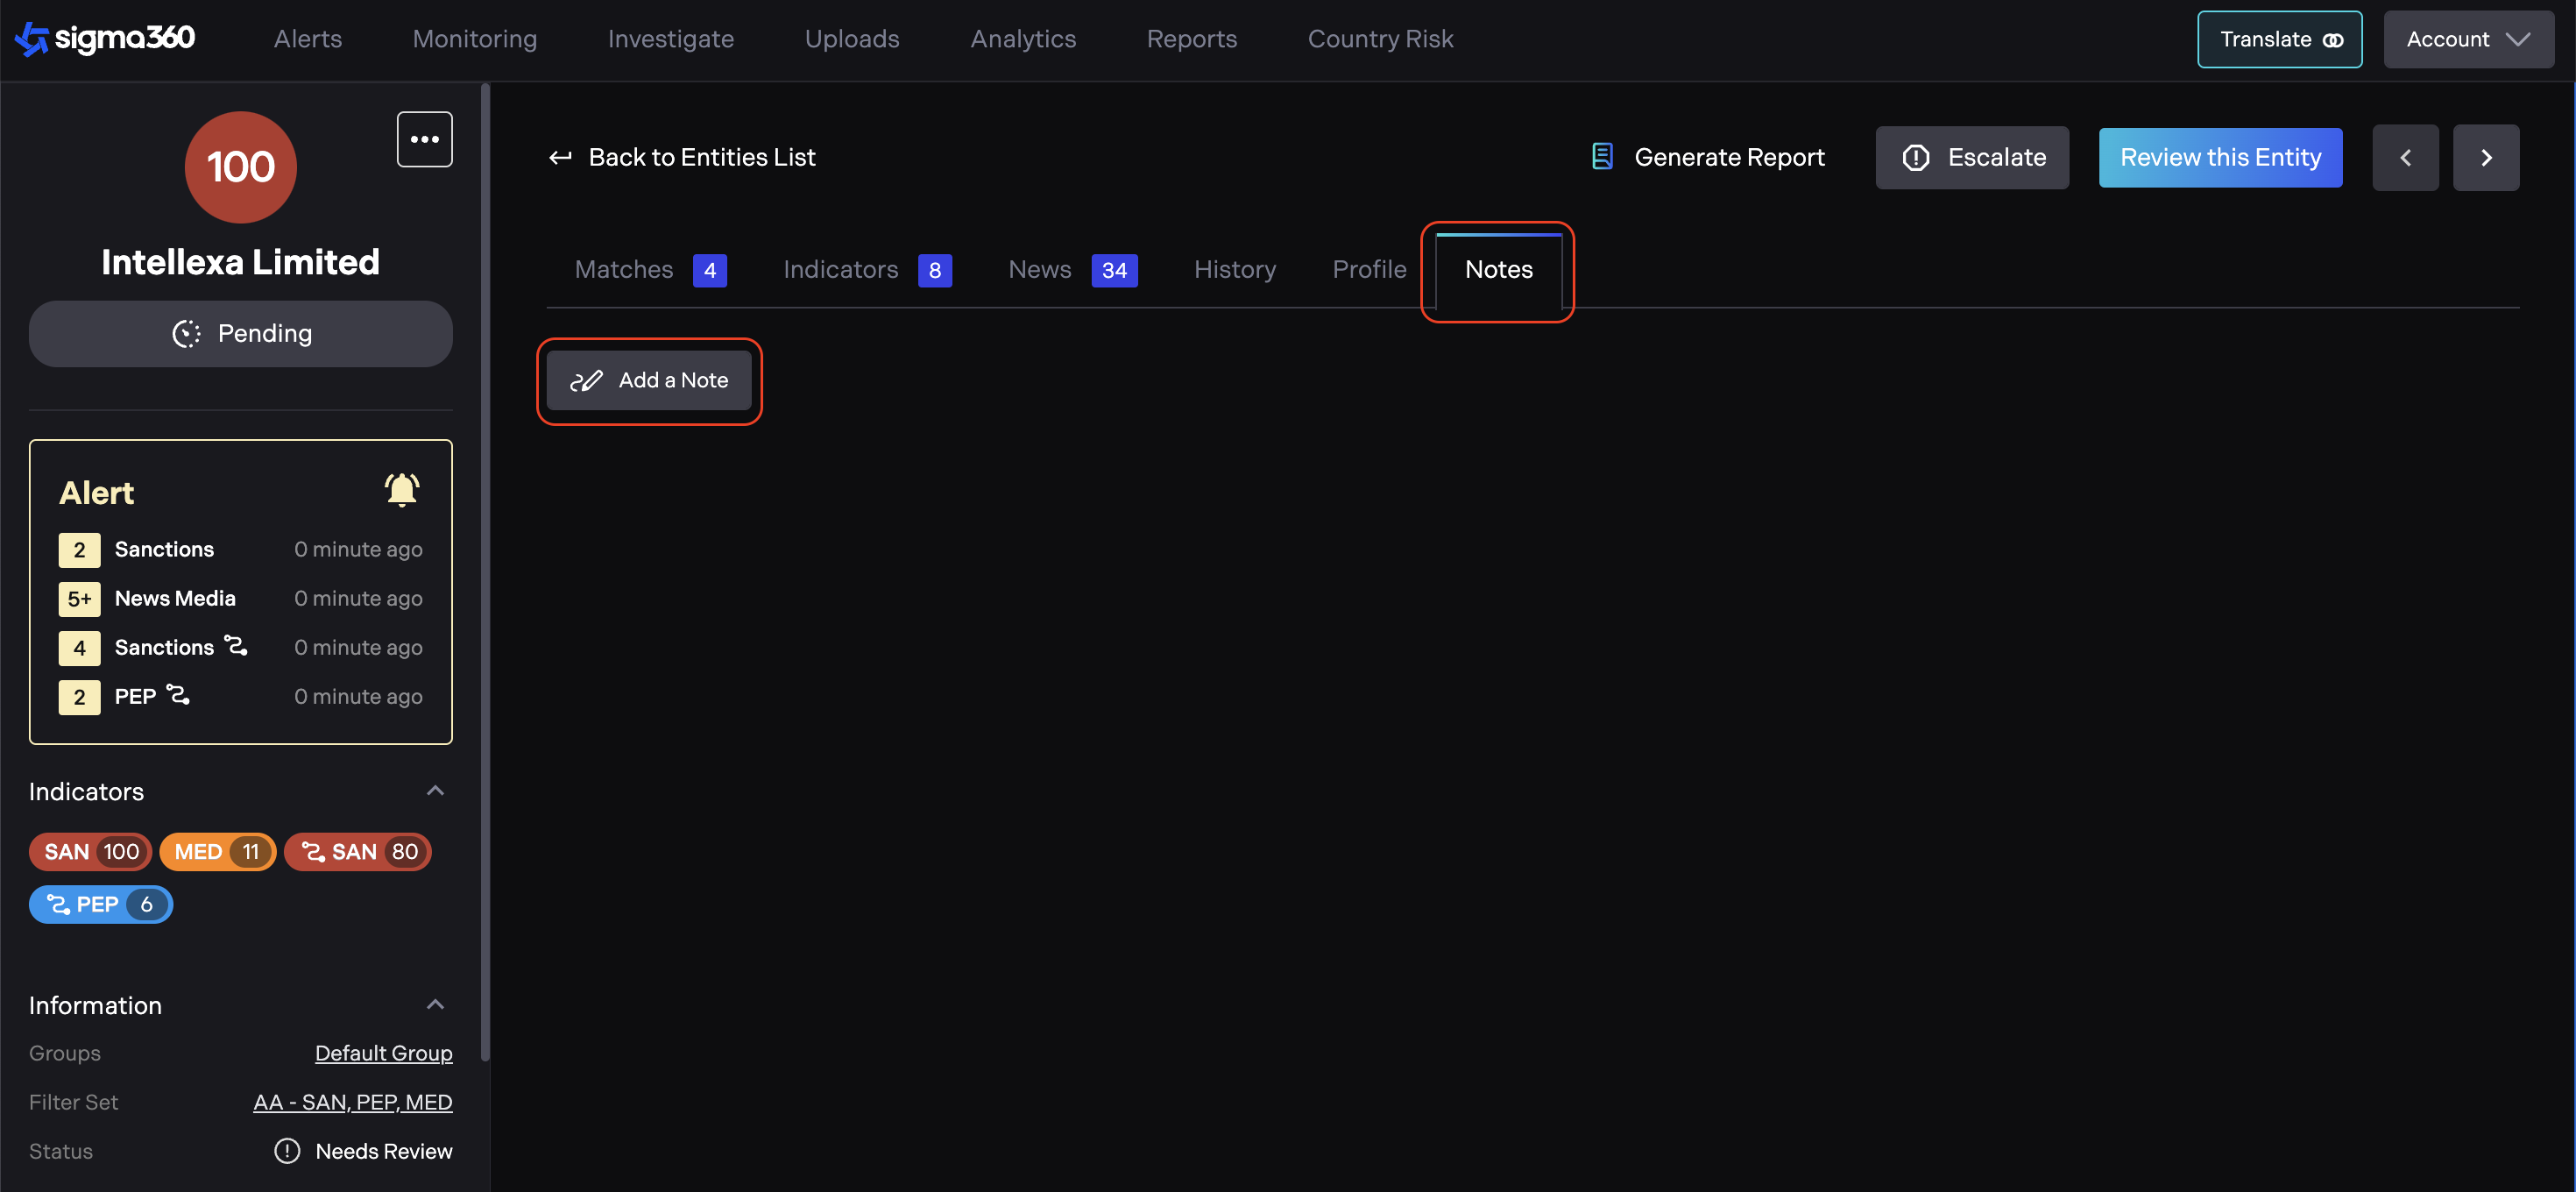Click Review this Entity button
Viewport: 2576px width, 1192px height.
(2219, 157)
